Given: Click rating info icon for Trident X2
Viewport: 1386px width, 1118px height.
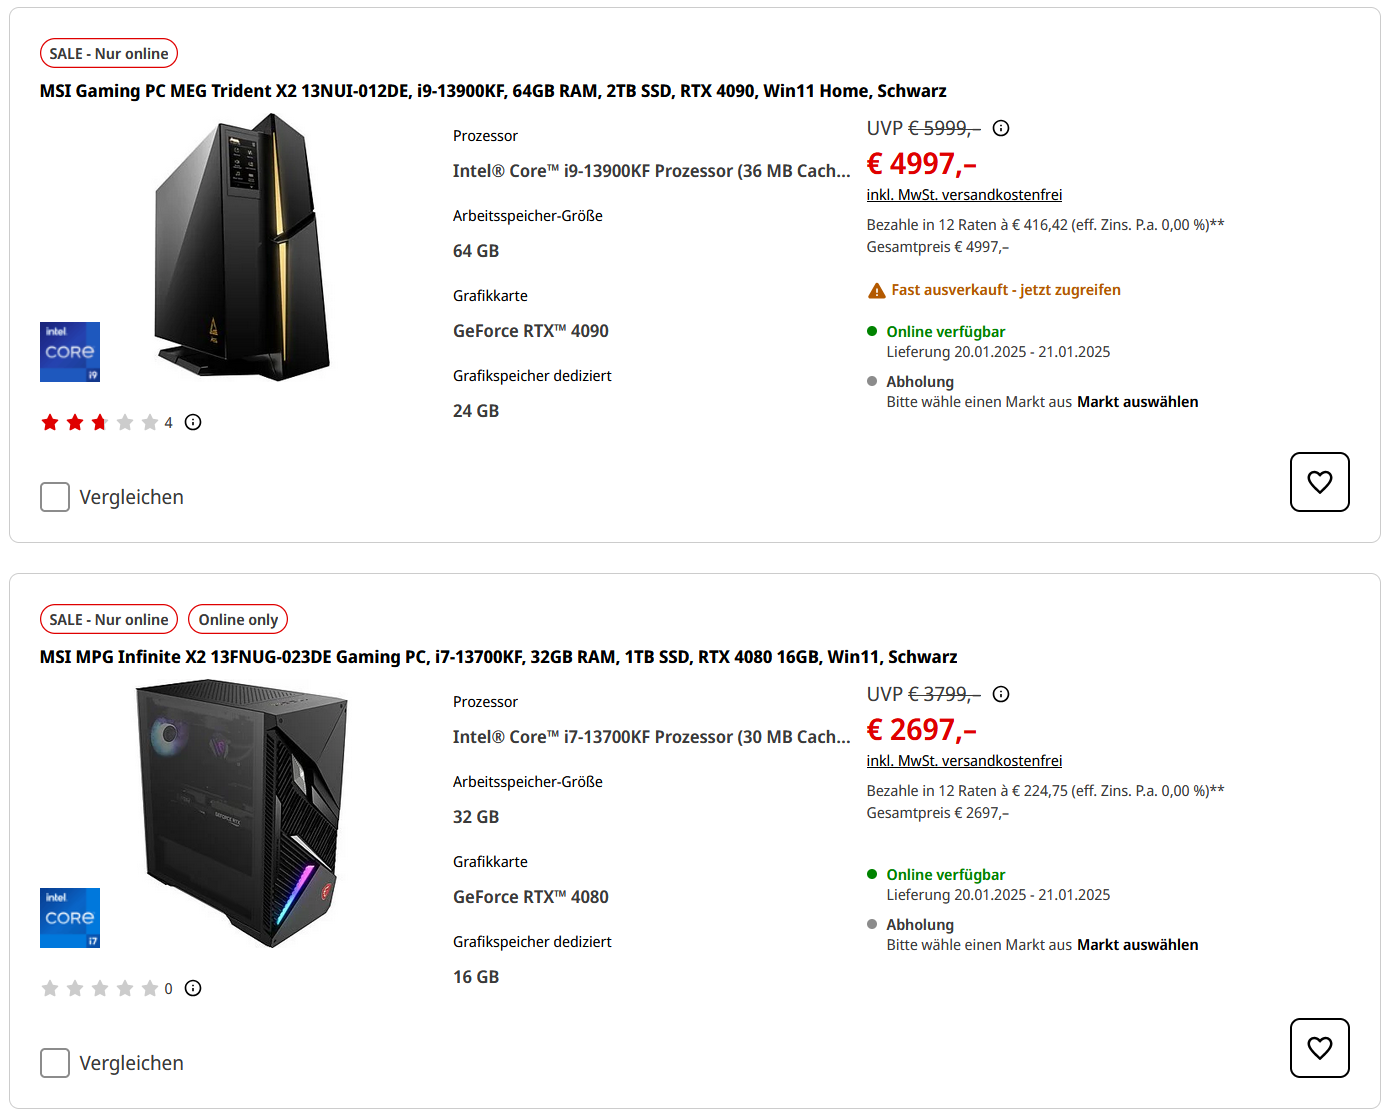Looking at the screenshot, I should pos(193,422).
